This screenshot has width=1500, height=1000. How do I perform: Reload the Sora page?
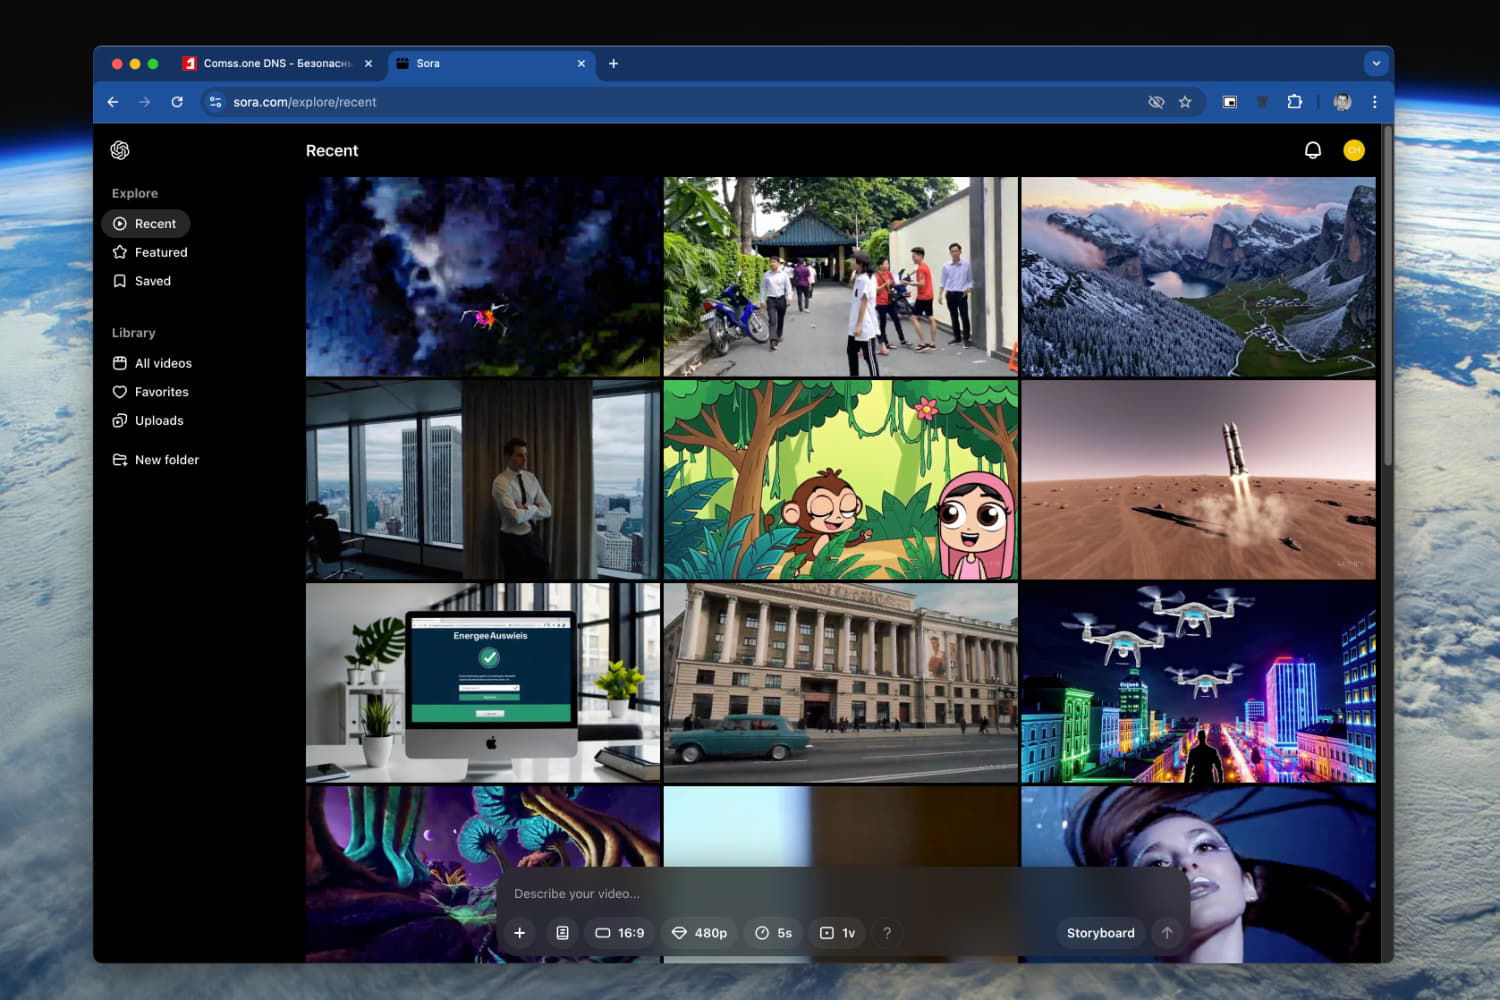[177, 102]
